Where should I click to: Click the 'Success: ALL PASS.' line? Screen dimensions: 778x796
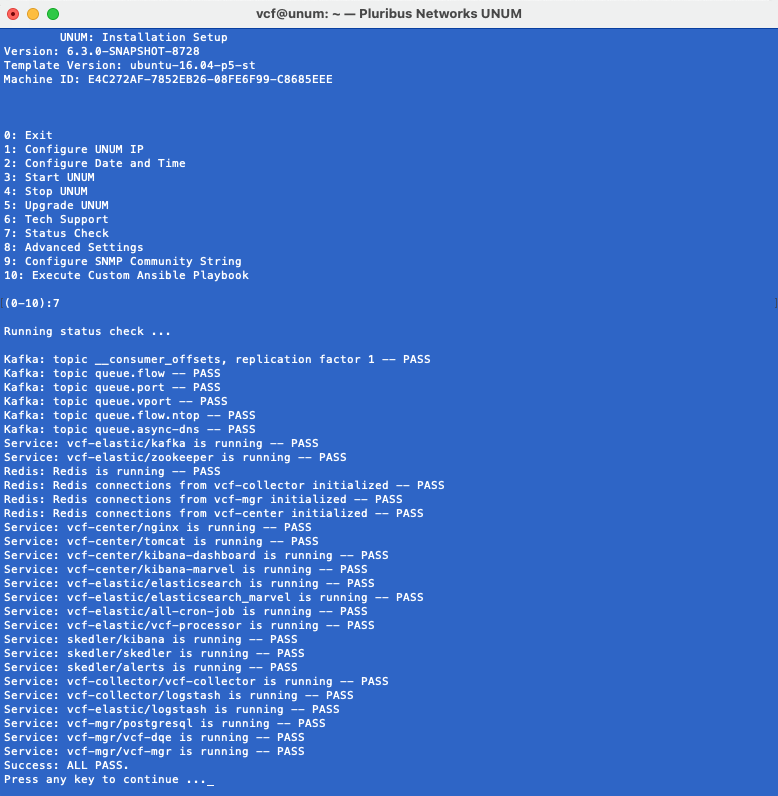66,766
